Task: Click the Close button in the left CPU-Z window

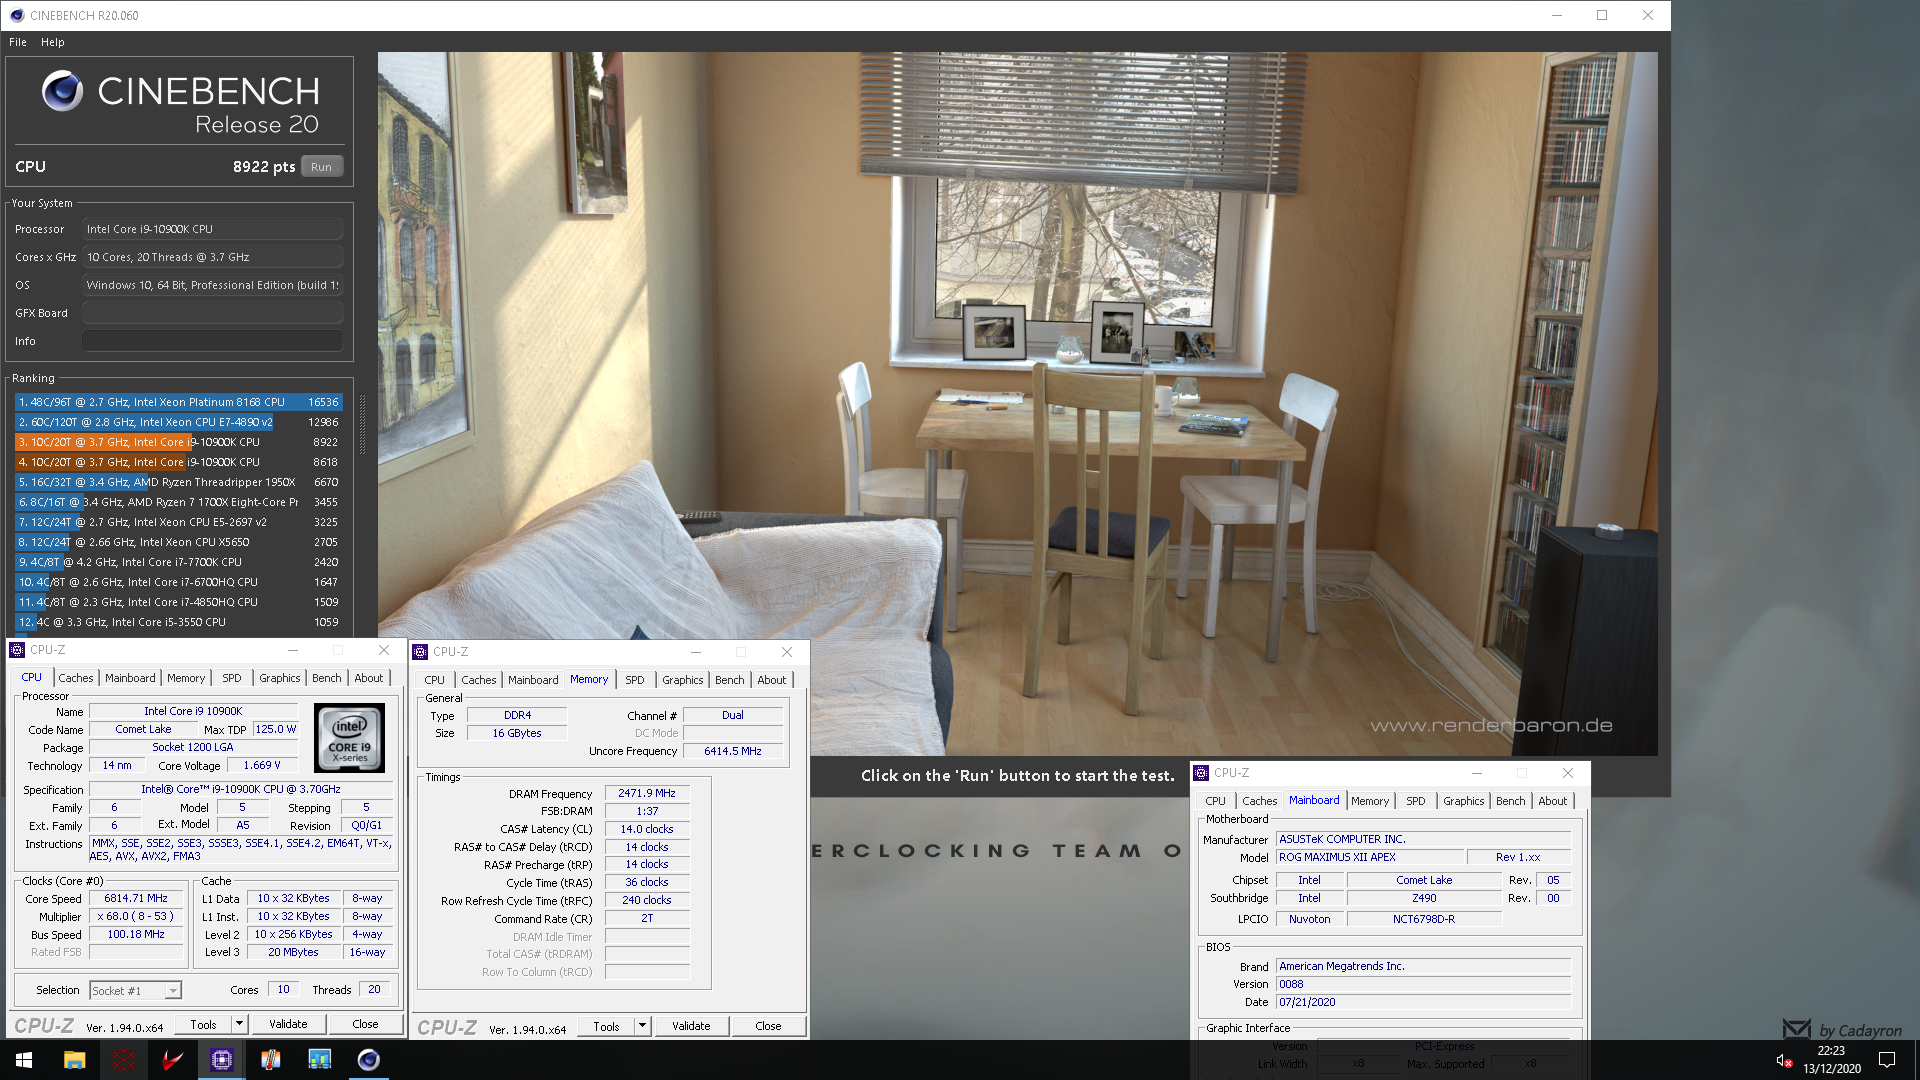Action: click(x=365, y=1024)
